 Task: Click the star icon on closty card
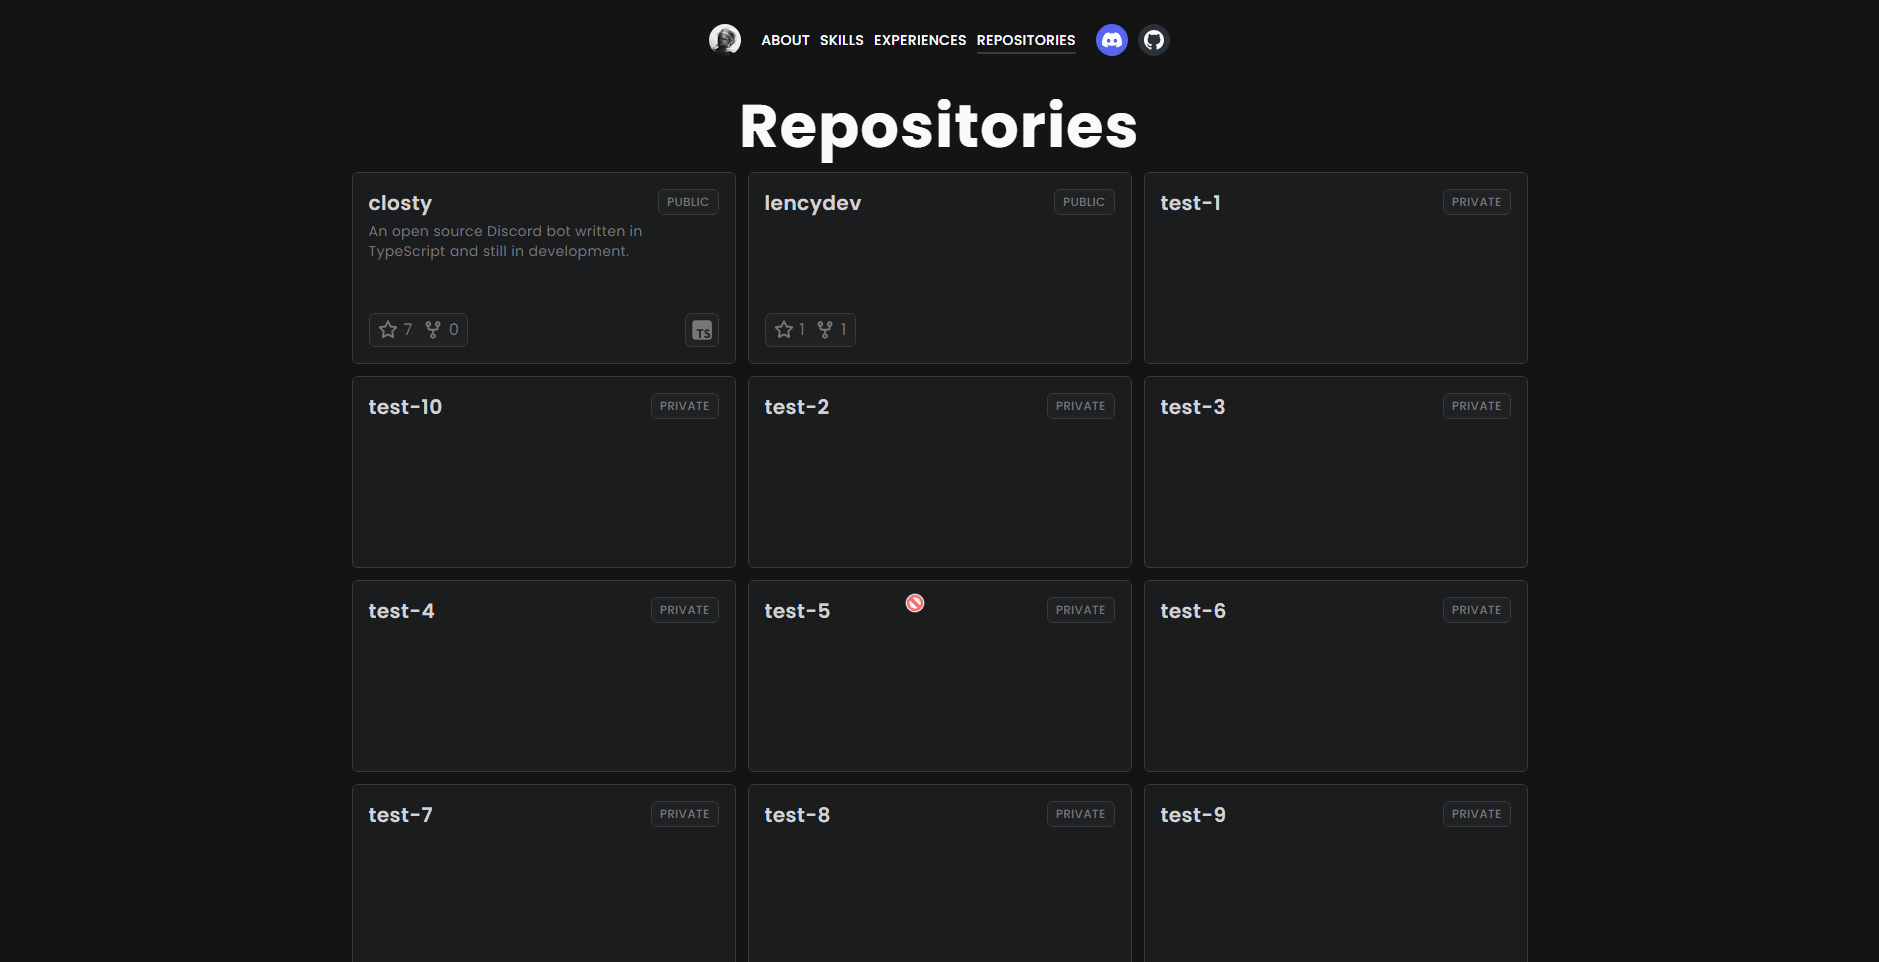pos(390,329)
